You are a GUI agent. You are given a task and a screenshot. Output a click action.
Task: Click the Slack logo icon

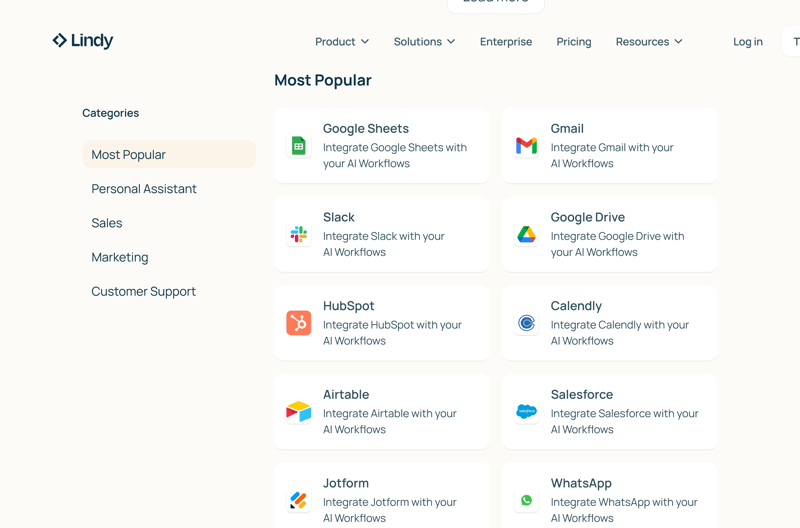click(x=298, y=234)
